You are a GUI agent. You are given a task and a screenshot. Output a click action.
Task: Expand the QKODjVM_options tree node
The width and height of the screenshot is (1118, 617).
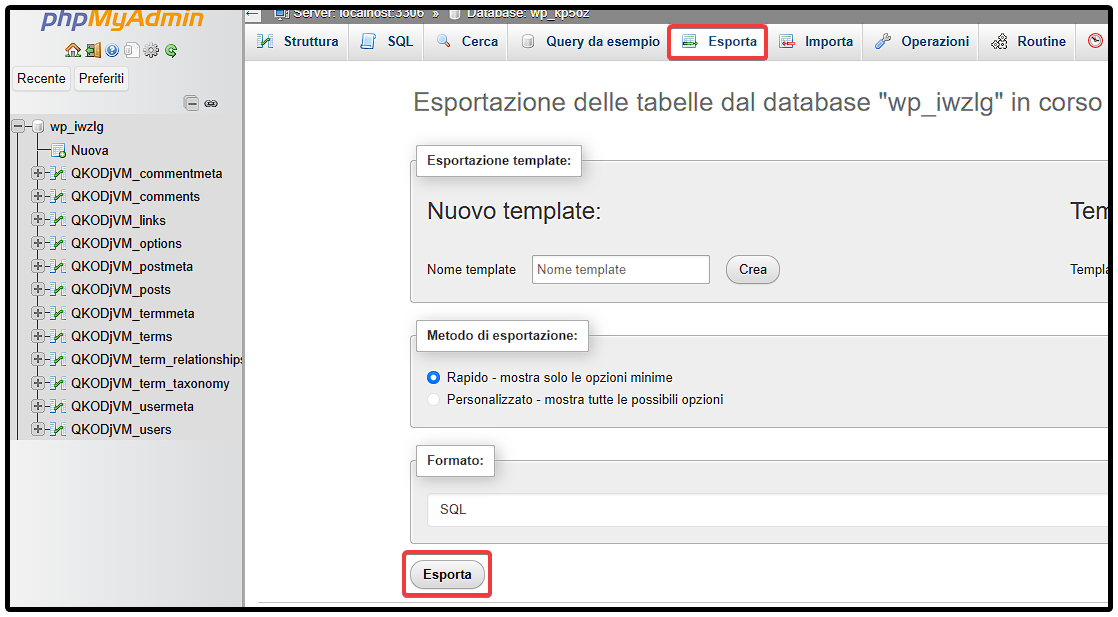[37, 243]
